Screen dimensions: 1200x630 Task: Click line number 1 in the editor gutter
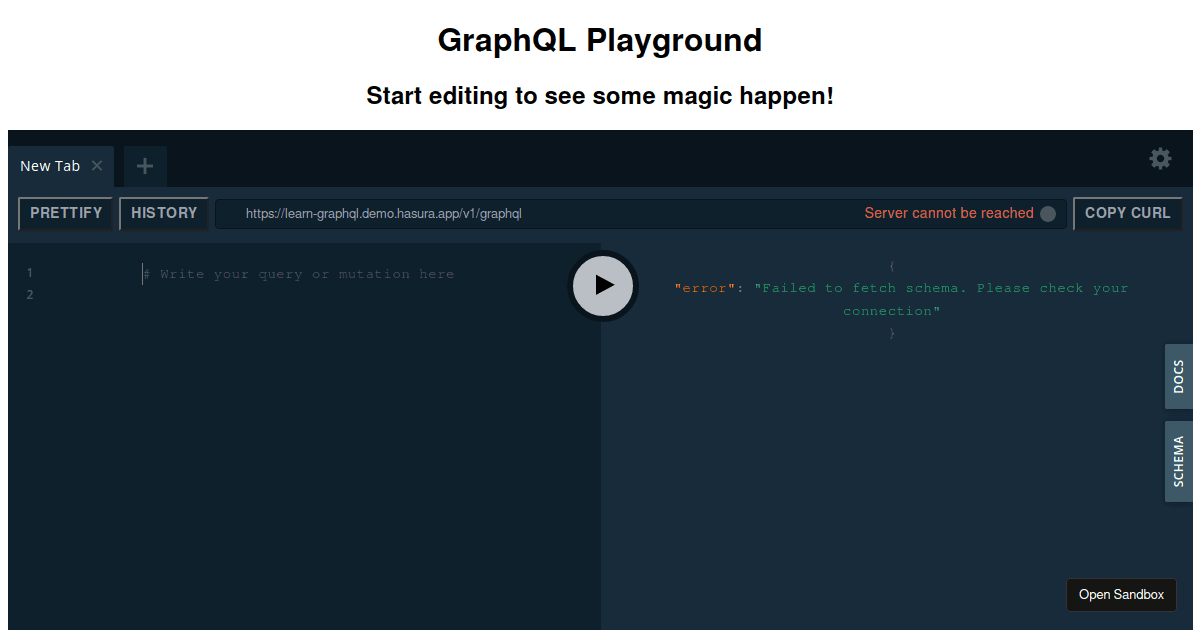30,272
